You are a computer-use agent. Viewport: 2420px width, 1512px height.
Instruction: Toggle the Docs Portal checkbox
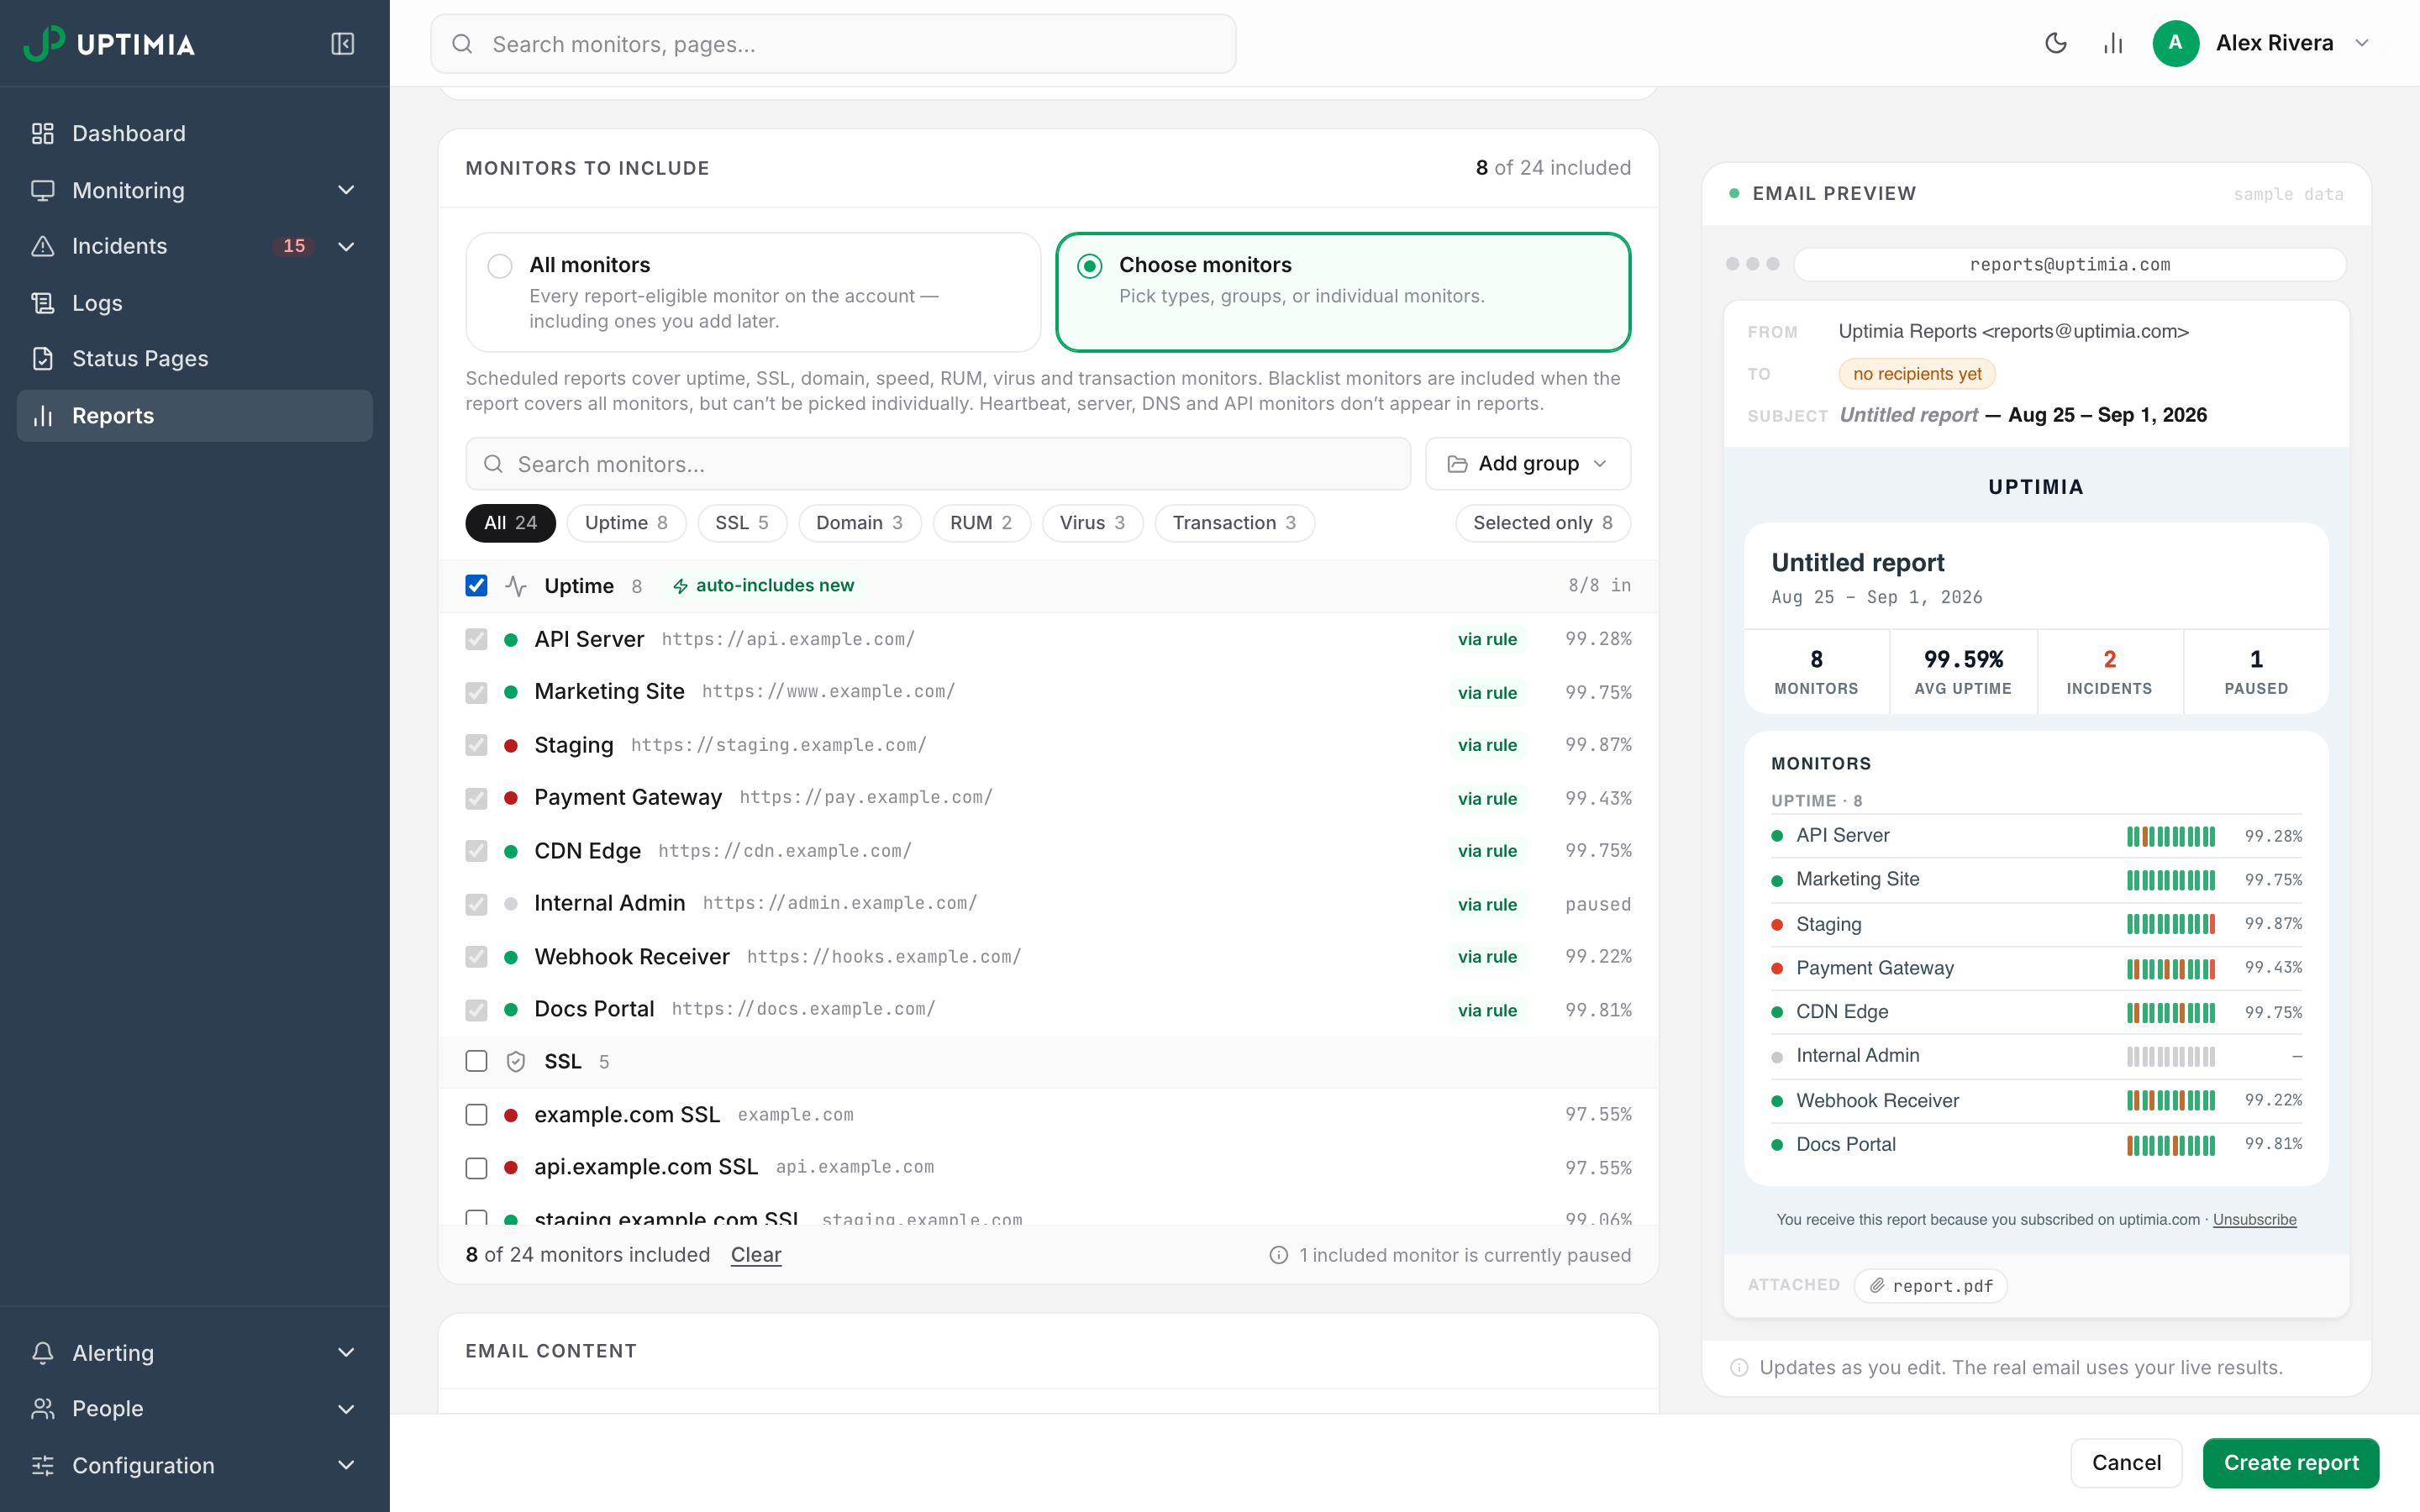[477, 1010]
